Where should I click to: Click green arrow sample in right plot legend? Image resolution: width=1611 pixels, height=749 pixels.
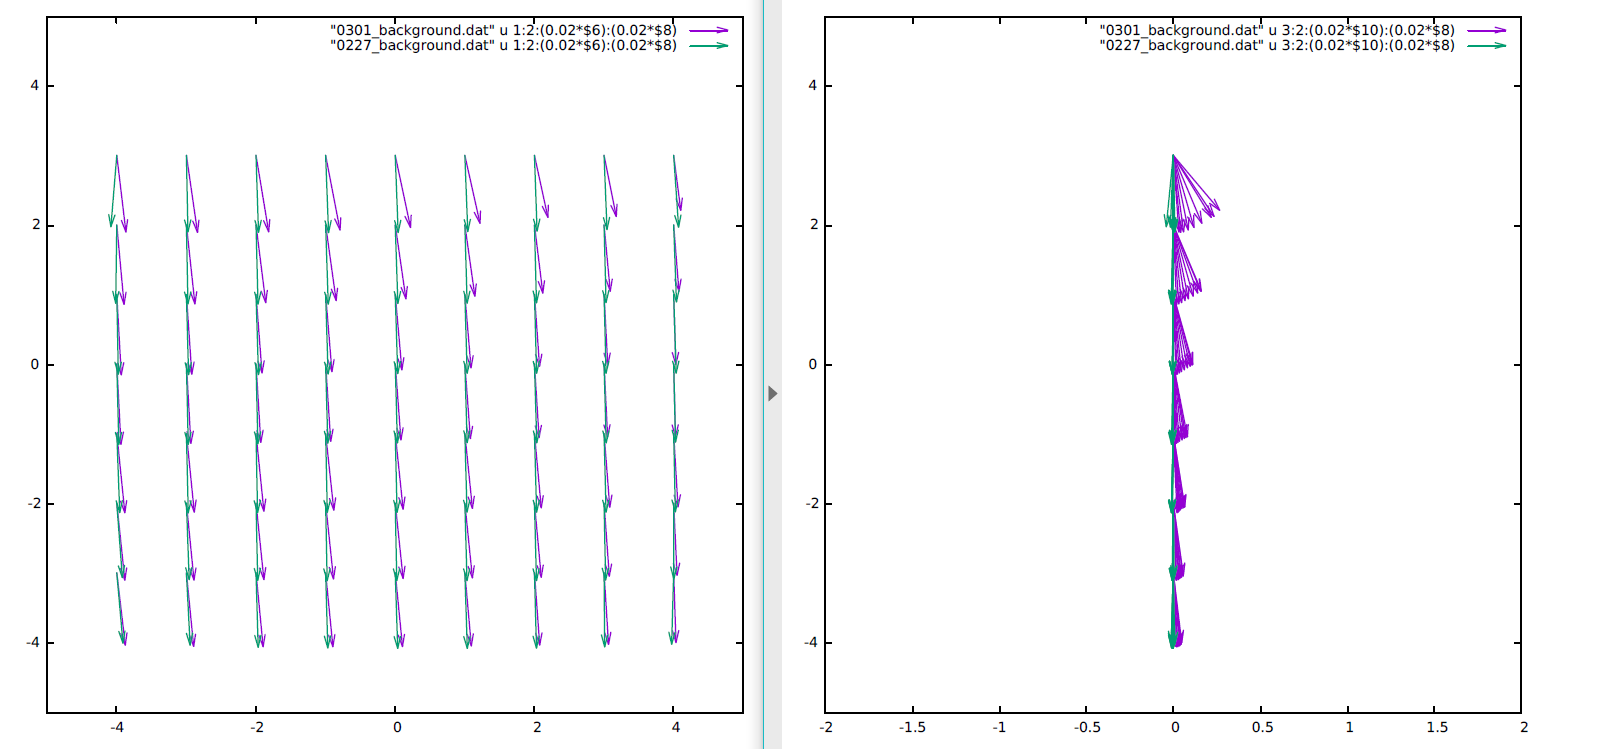pos(1486,46)
